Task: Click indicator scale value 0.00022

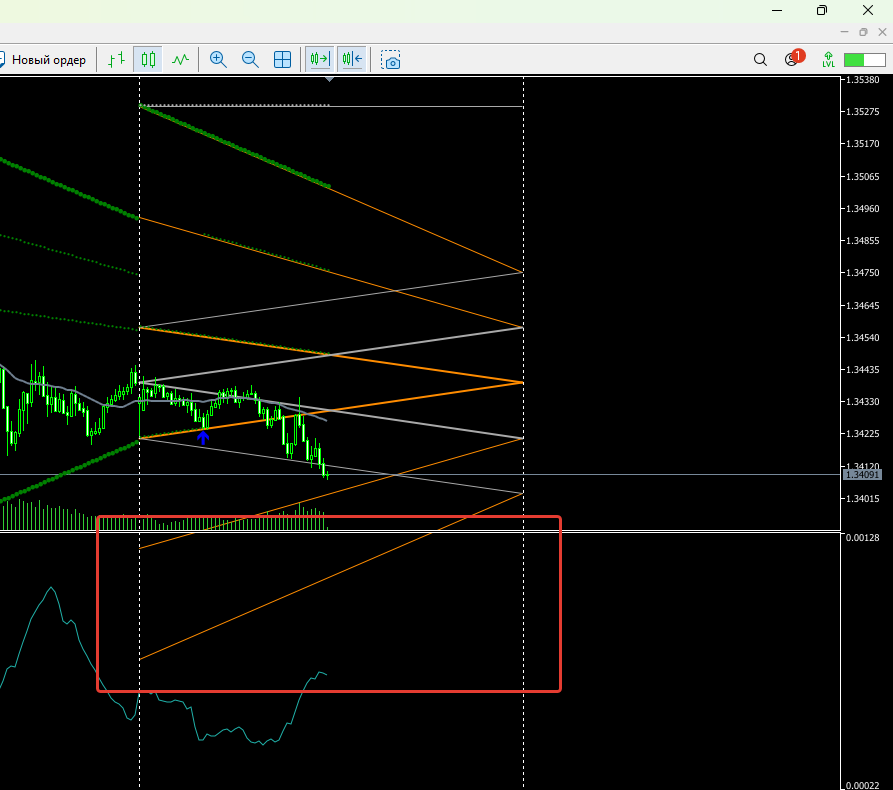Action: coord(862,785)
